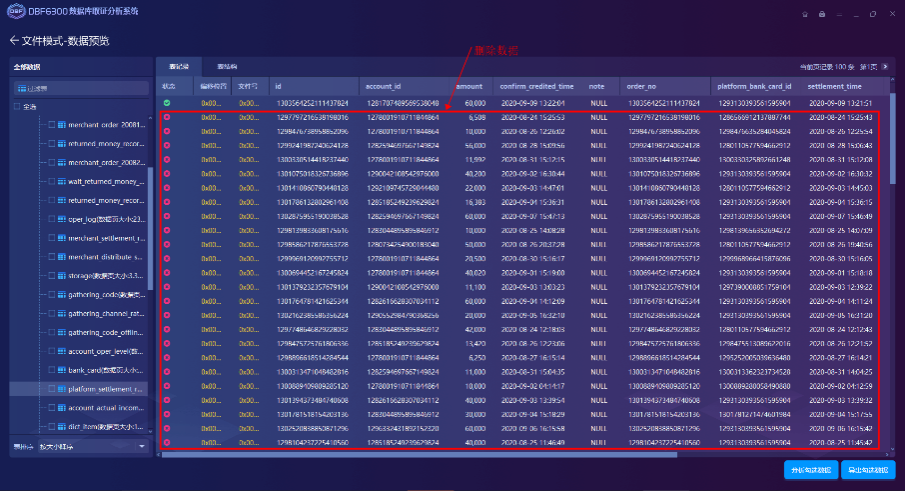Tick the 全选 select-all checkbox
This screenshot has width=905, height=491.
point(17,107)
